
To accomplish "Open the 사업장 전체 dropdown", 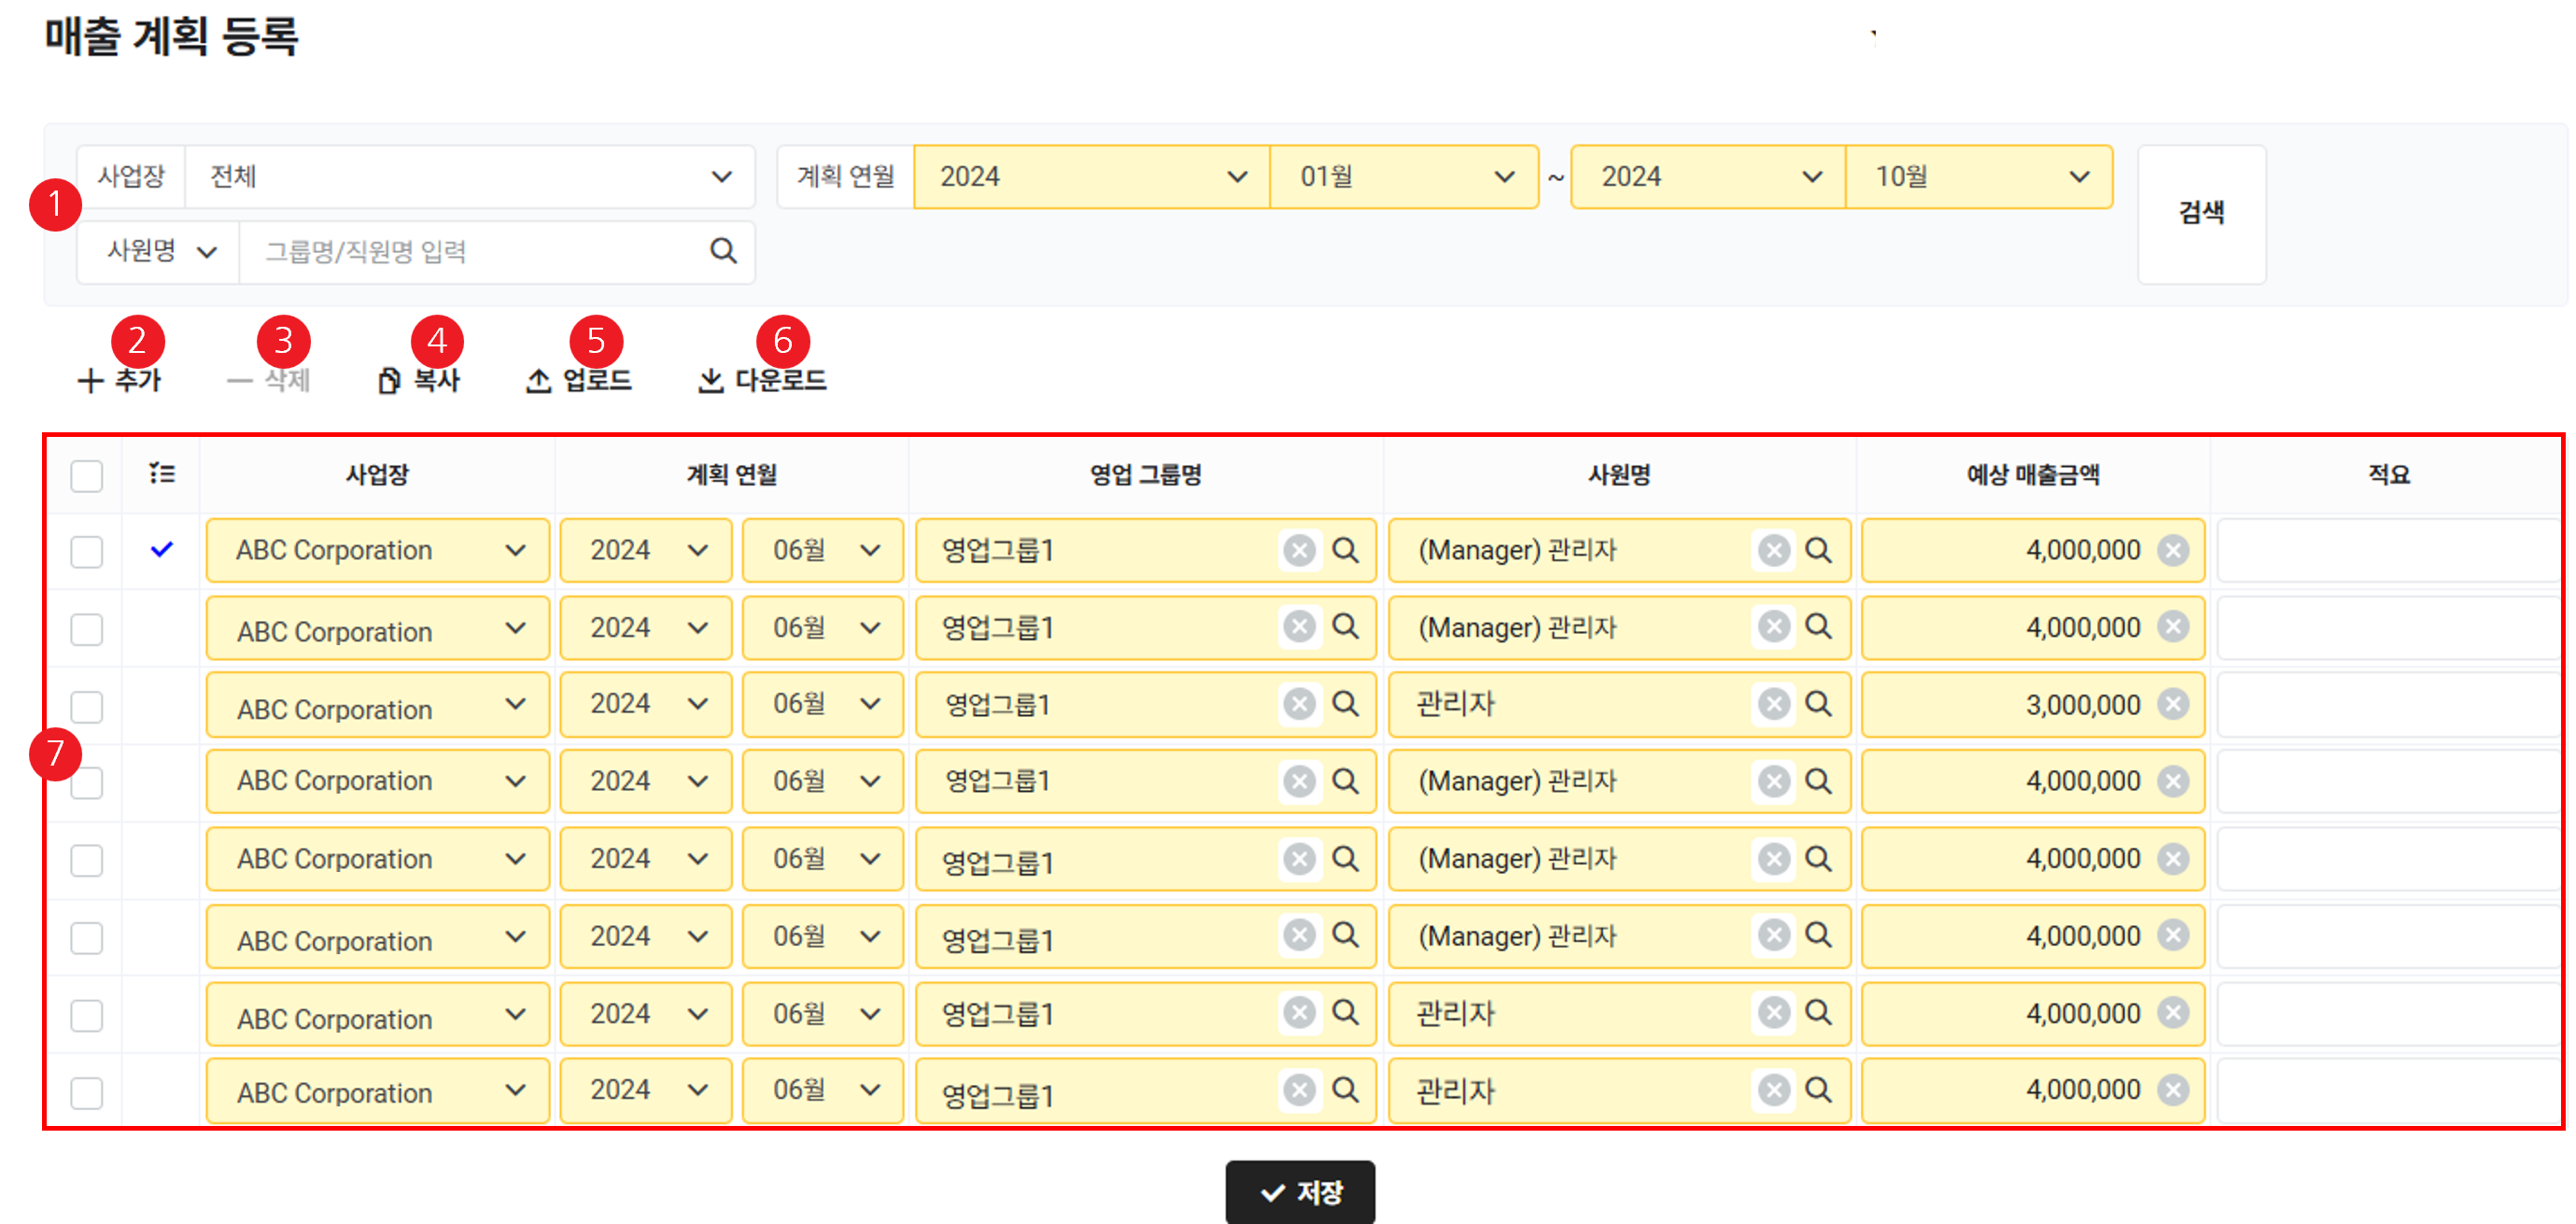I will pos(468,177).
